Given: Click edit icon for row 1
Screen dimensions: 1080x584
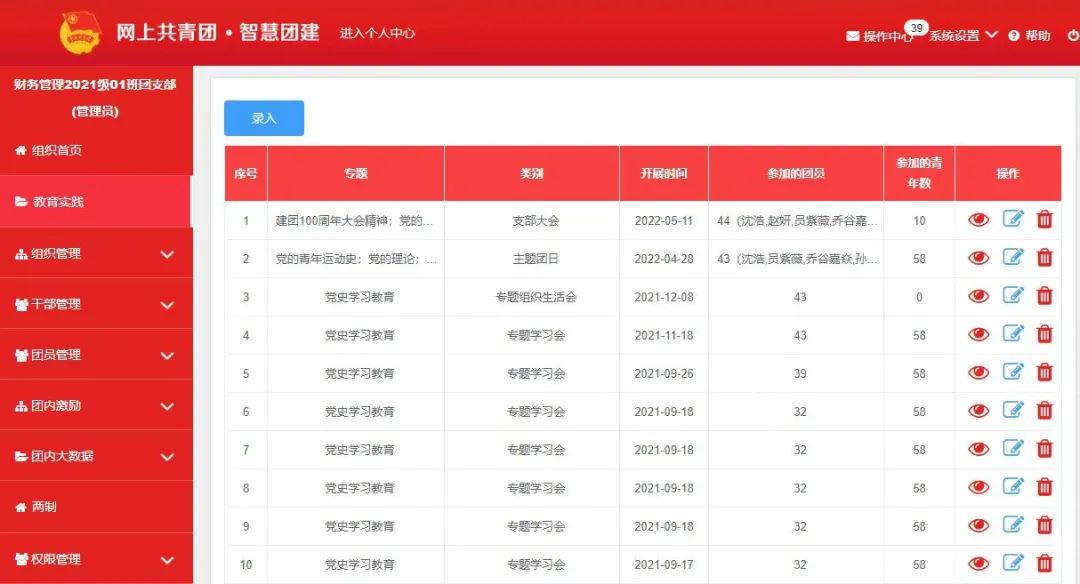Looking at the screenshot, I should pos(1013,219).
